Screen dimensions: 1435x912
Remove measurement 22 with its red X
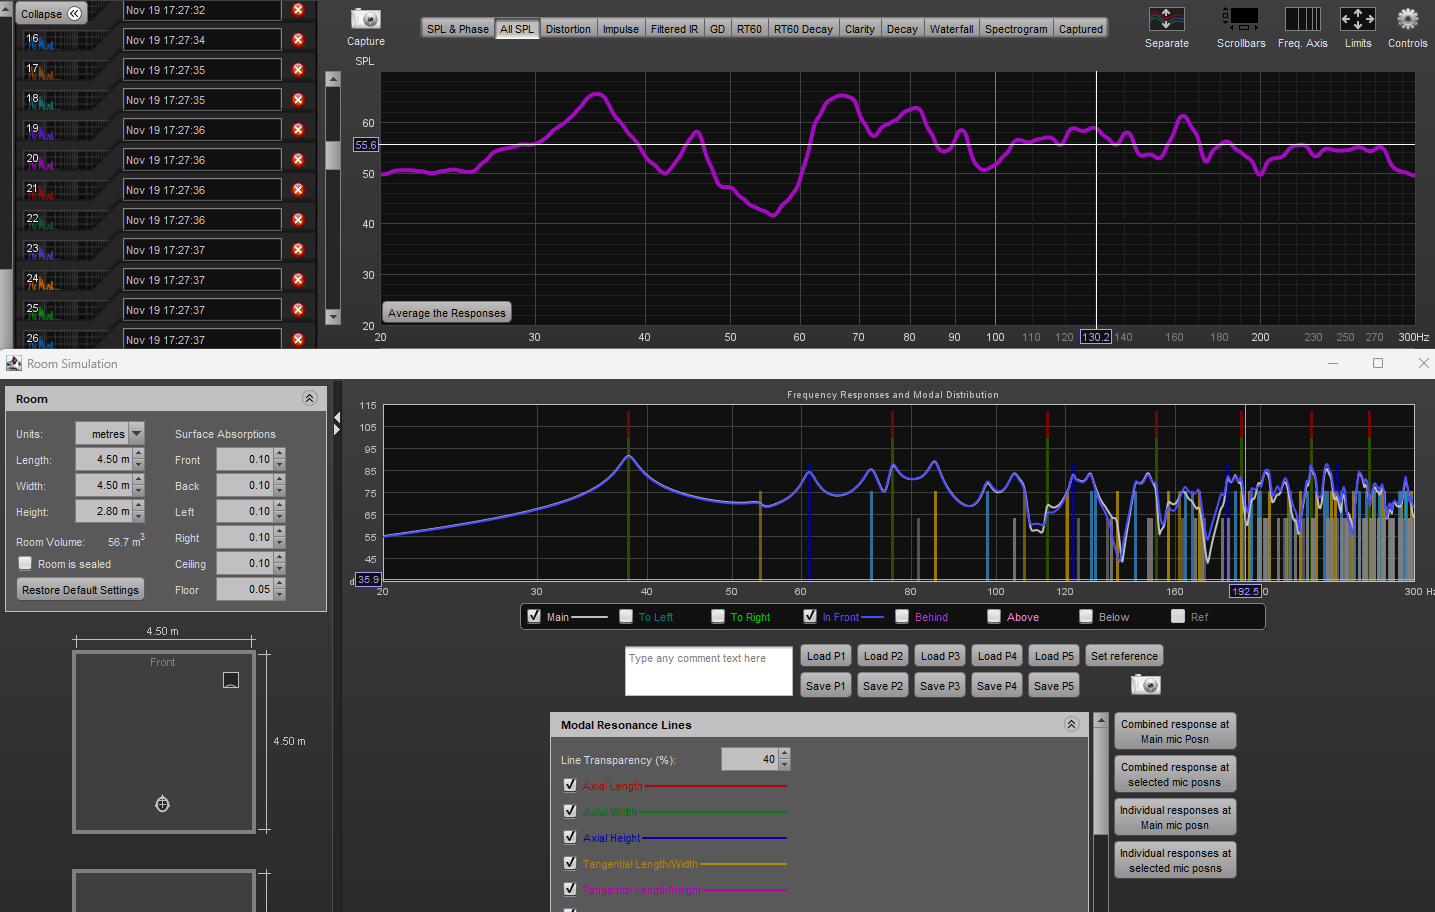[x=298, y=220]
